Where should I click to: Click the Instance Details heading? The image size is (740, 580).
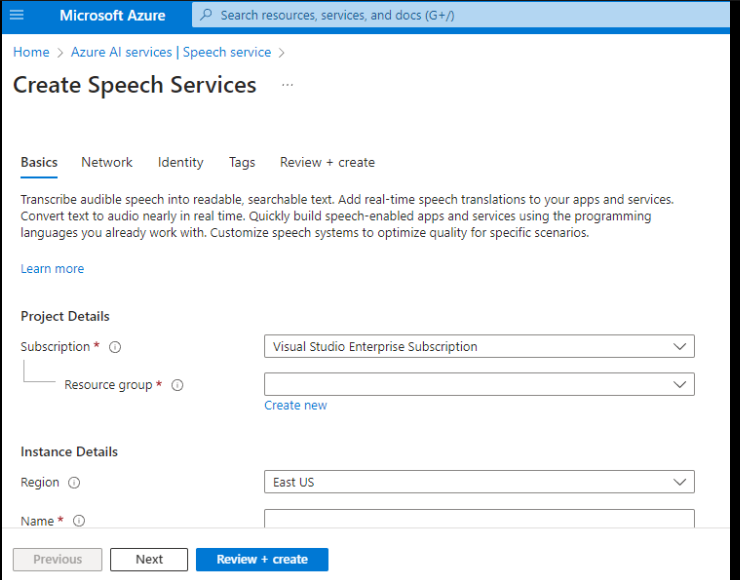click(x=69, y=452)
